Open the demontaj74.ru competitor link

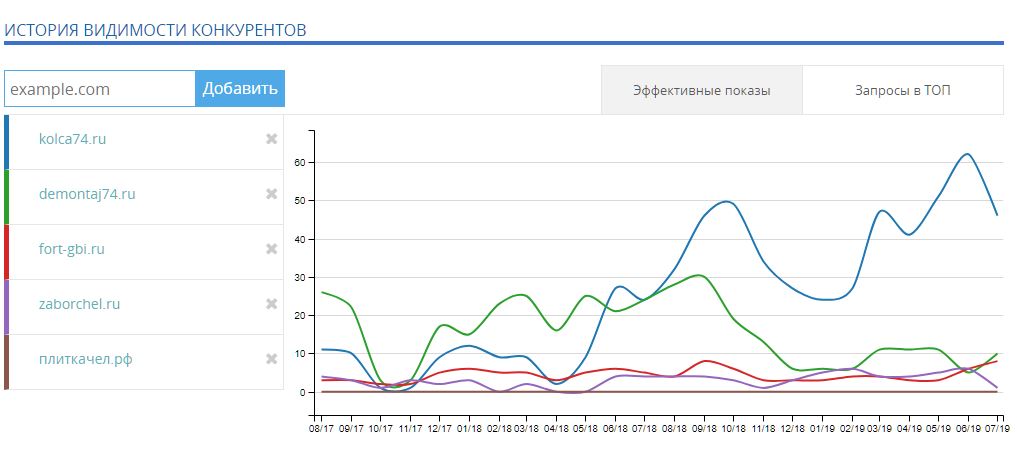(x=87, y=194)
